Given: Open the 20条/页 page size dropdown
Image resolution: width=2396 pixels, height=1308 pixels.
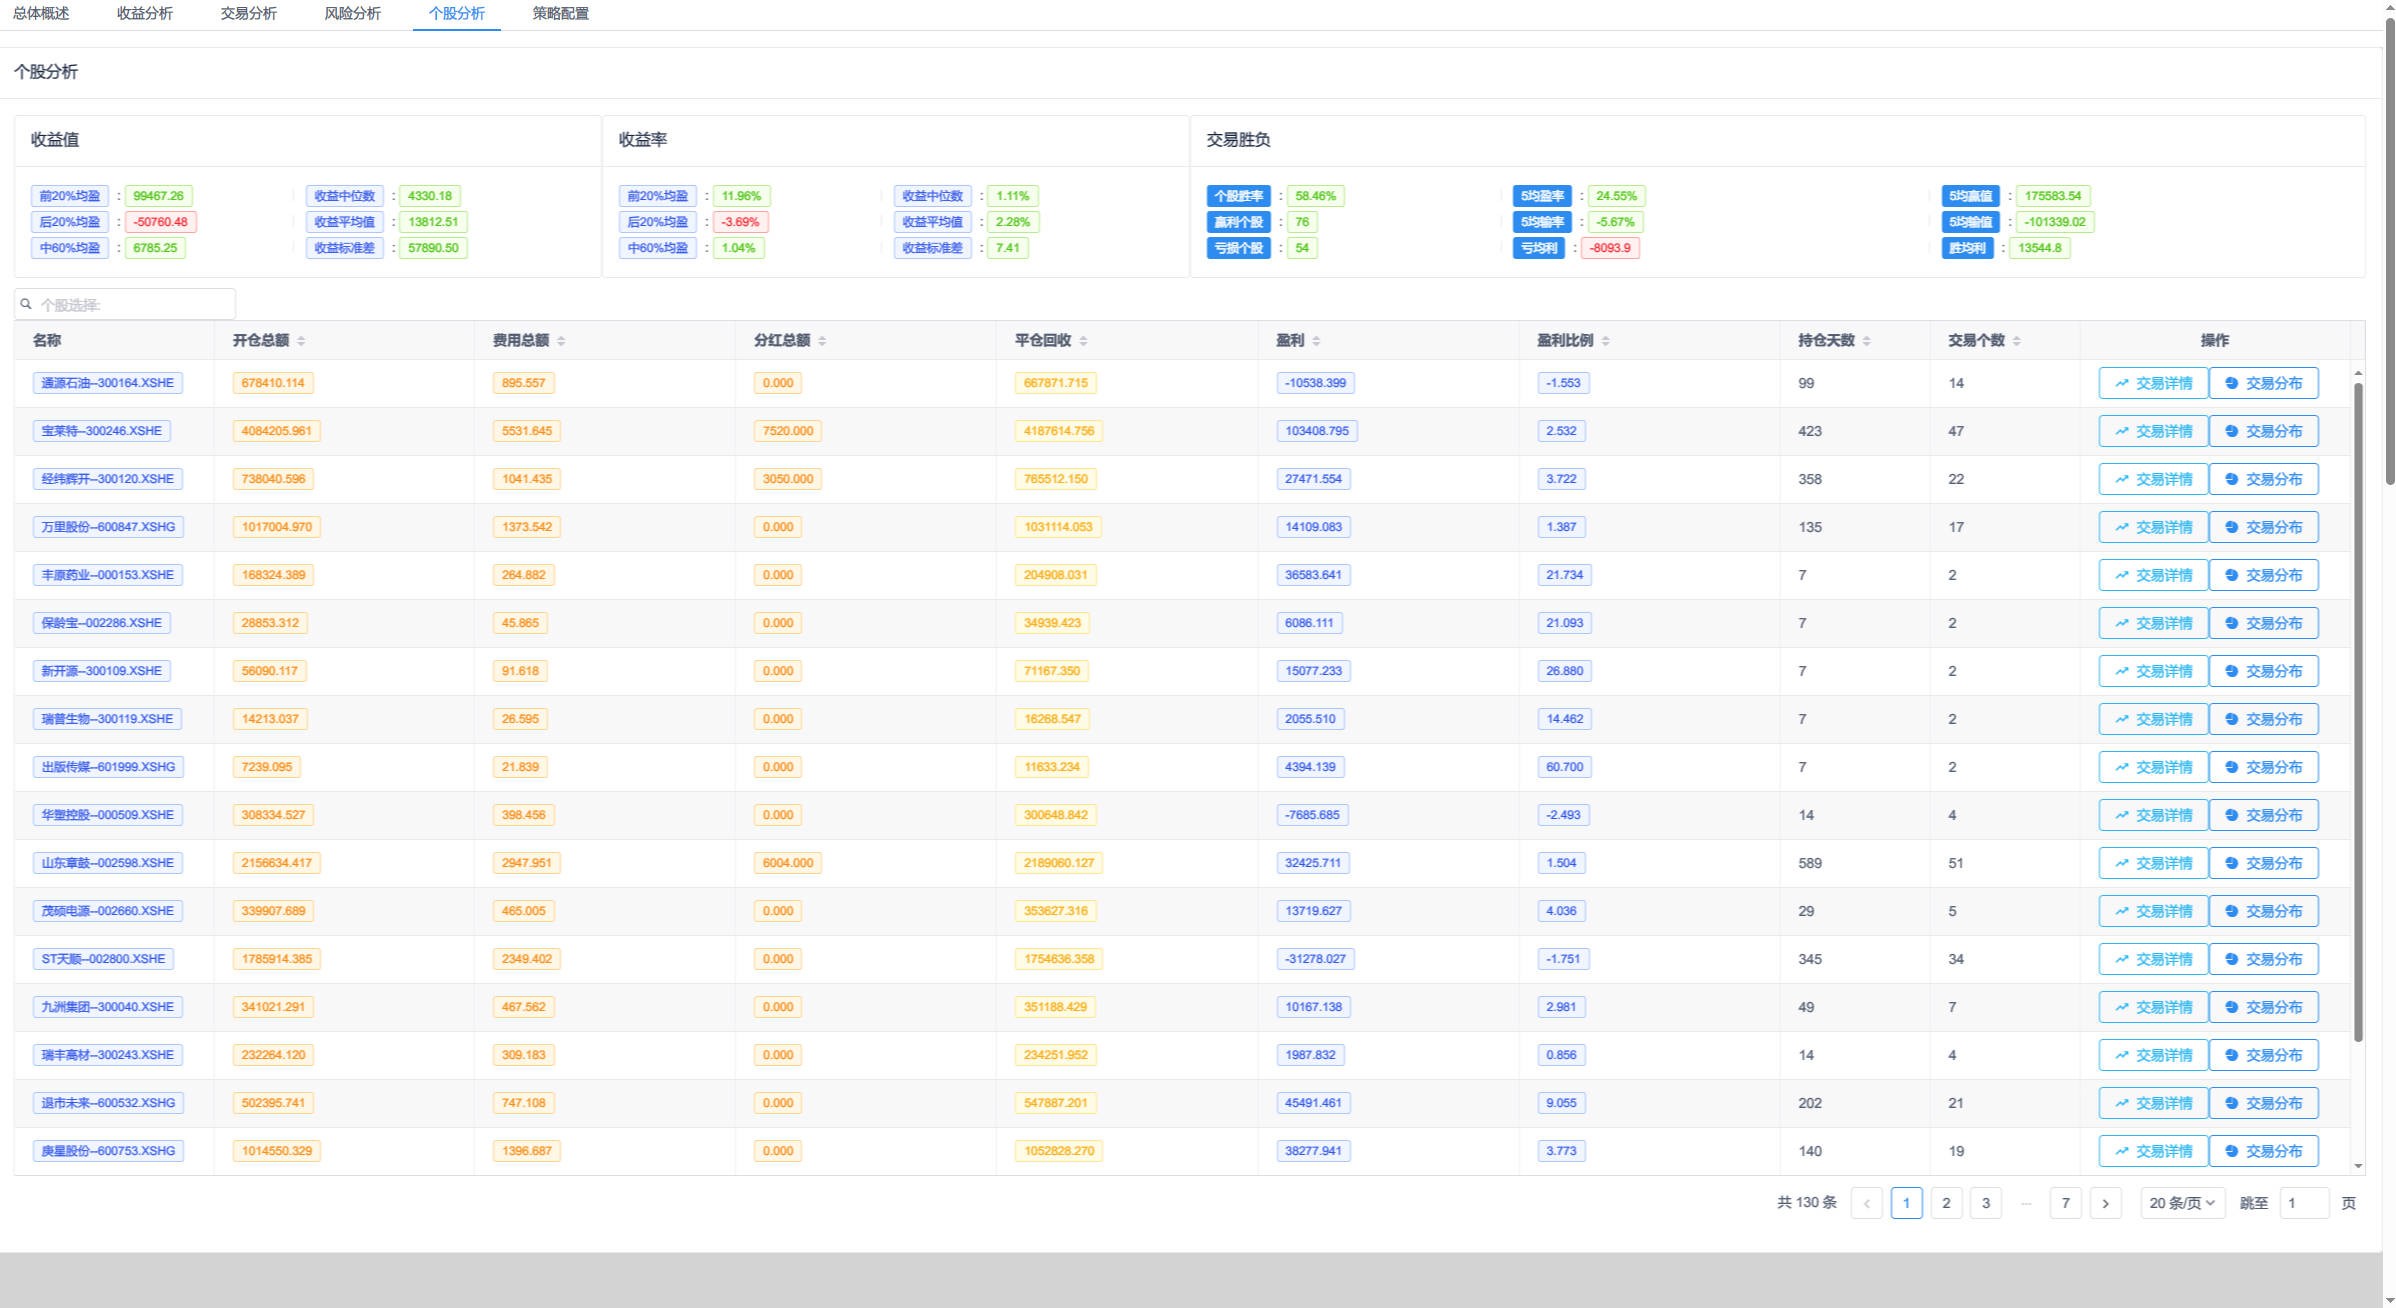Looking at the screenshot, I should (2182, 1203).
